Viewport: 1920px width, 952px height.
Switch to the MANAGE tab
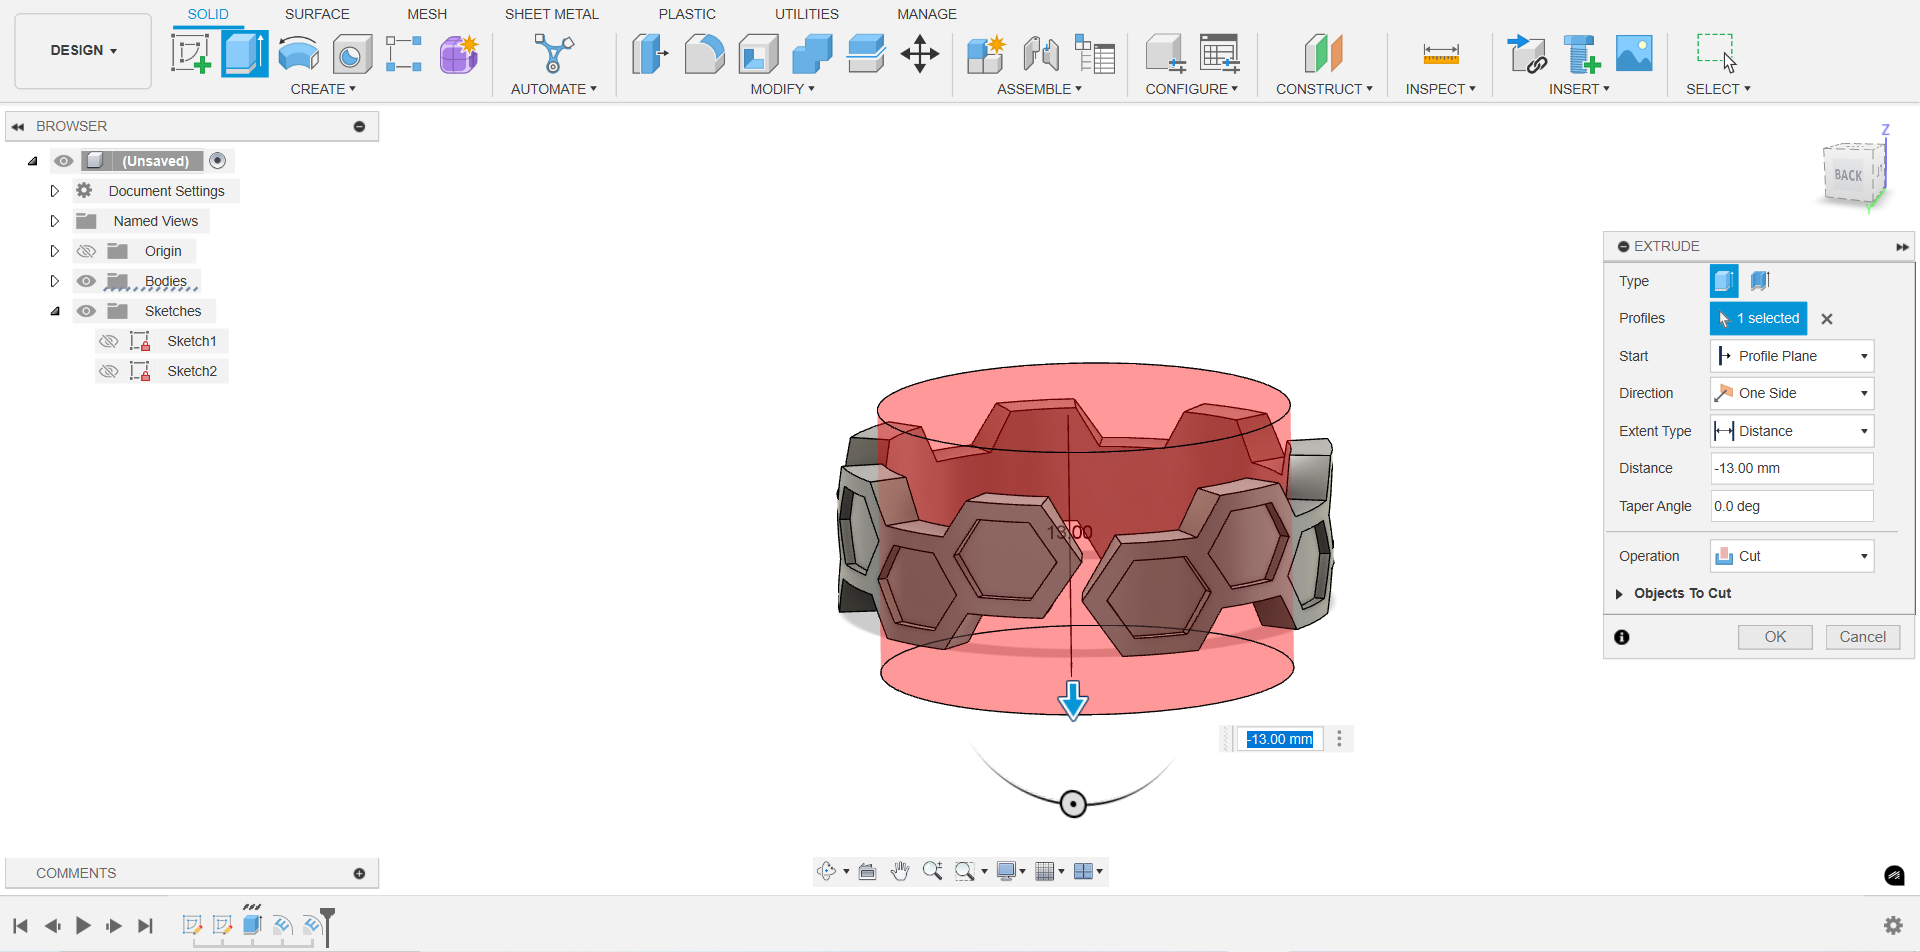coord(927,14)
